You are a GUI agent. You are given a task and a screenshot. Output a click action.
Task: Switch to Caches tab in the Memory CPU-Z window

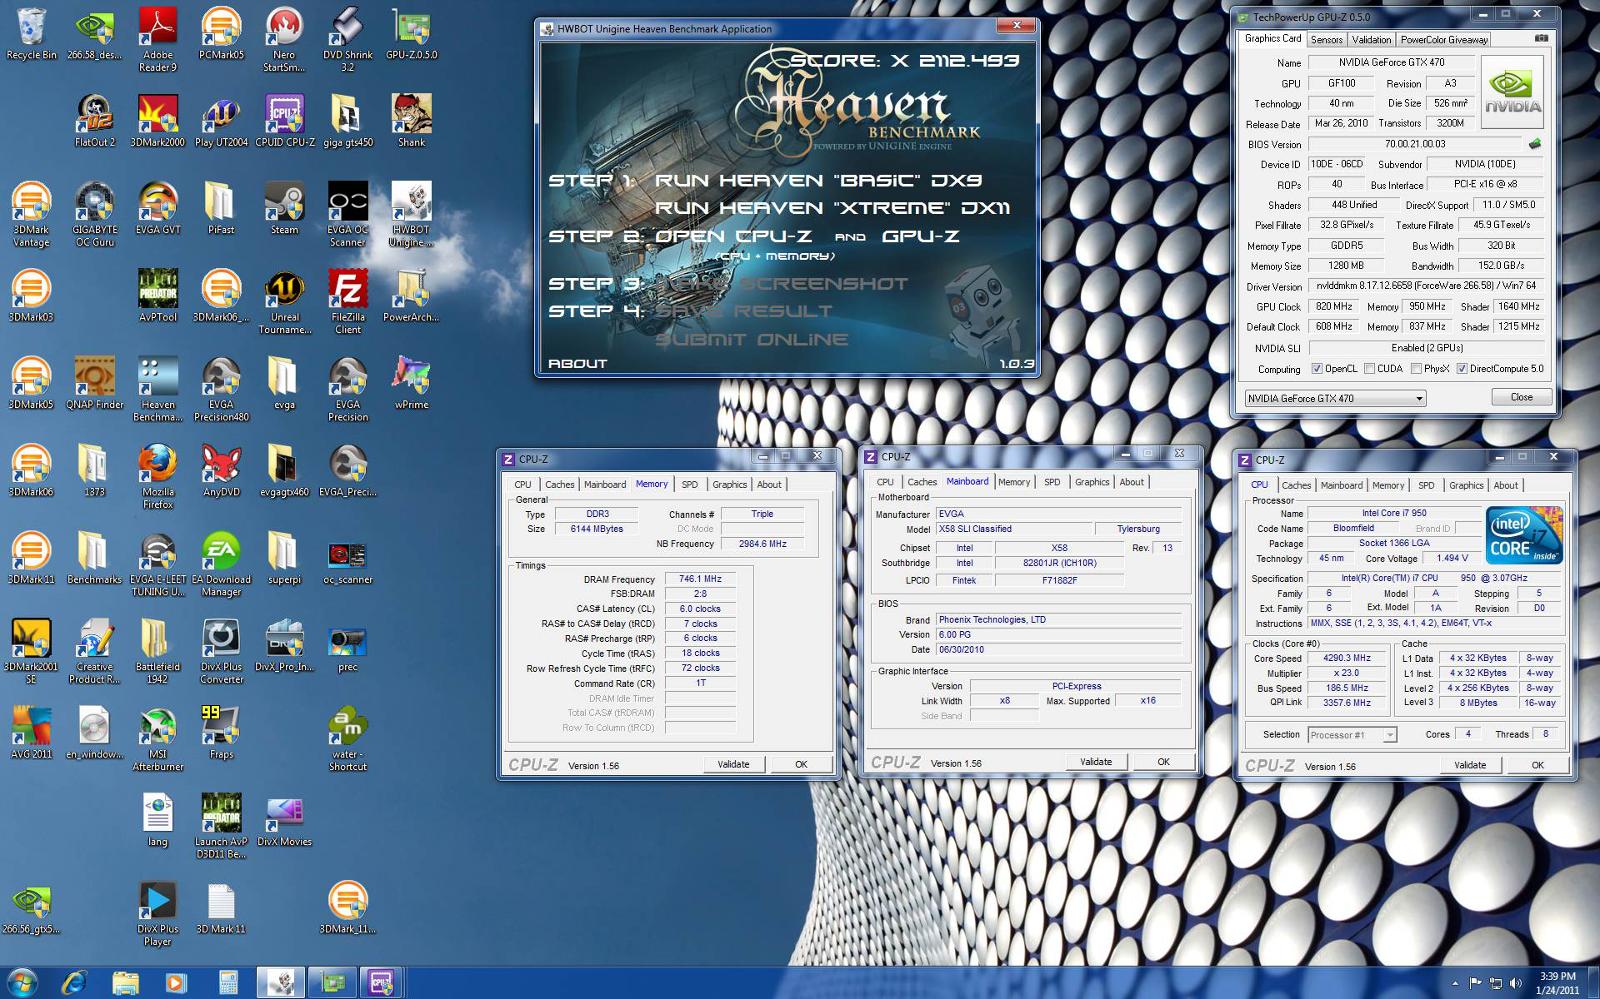pyautogui.click(x=560, y=484)
